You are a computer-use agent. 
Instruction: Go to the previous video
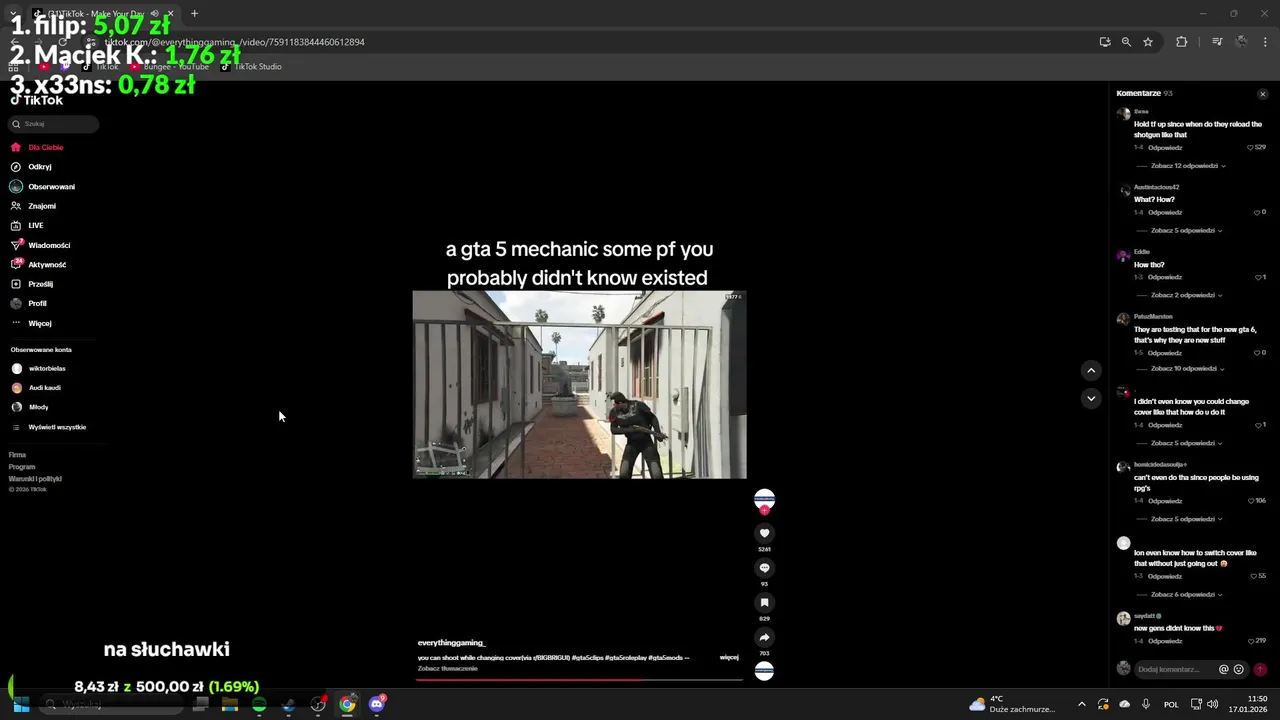(x=1091, y=370)
